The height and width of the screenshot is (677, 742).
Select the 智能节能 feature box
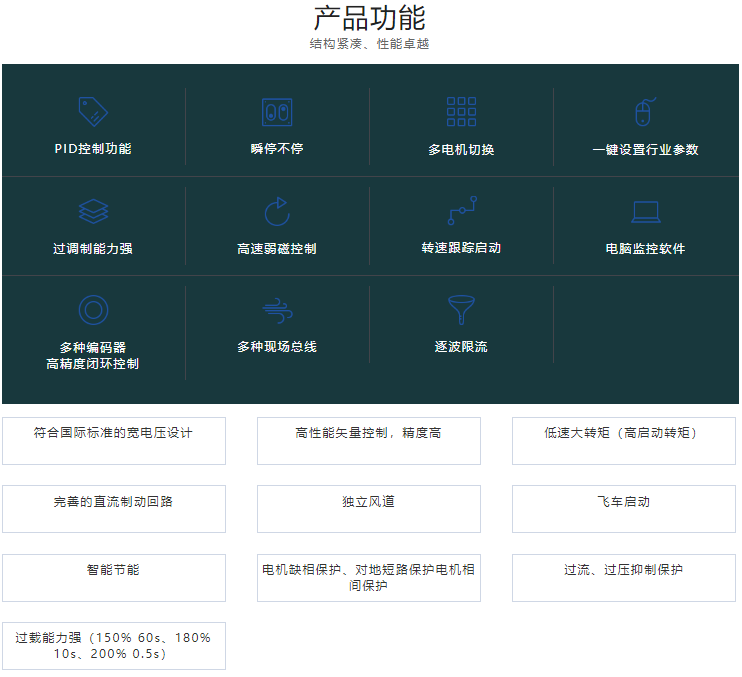(114, 577)
